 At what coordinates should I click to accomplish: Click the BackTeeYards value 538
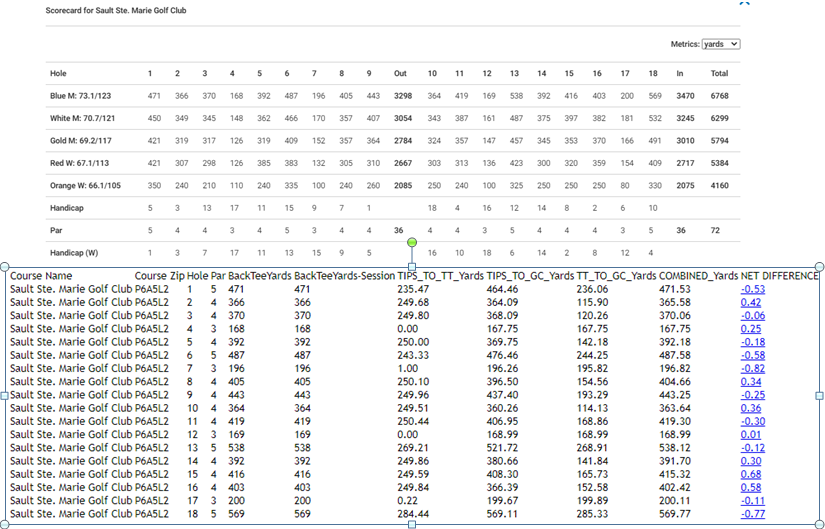236,448
